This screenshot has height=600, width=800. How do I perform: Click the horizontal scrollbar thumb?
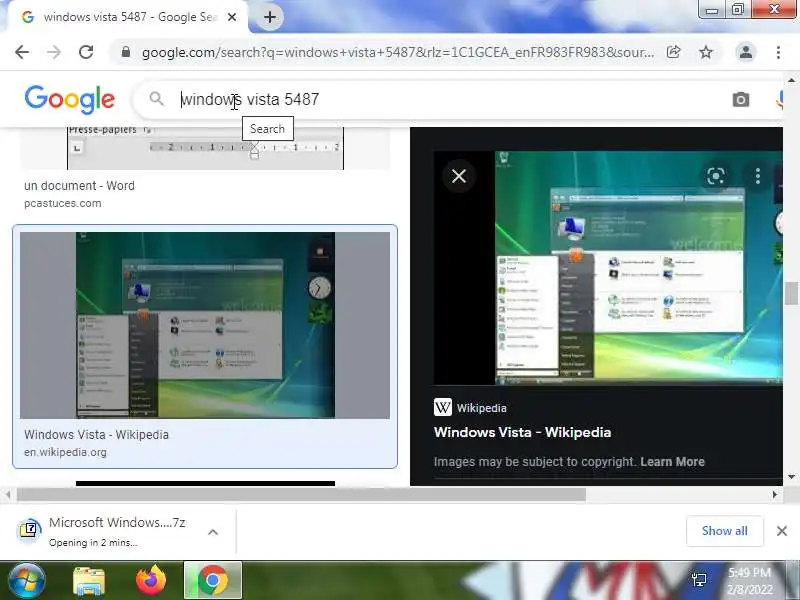point(302,494)
